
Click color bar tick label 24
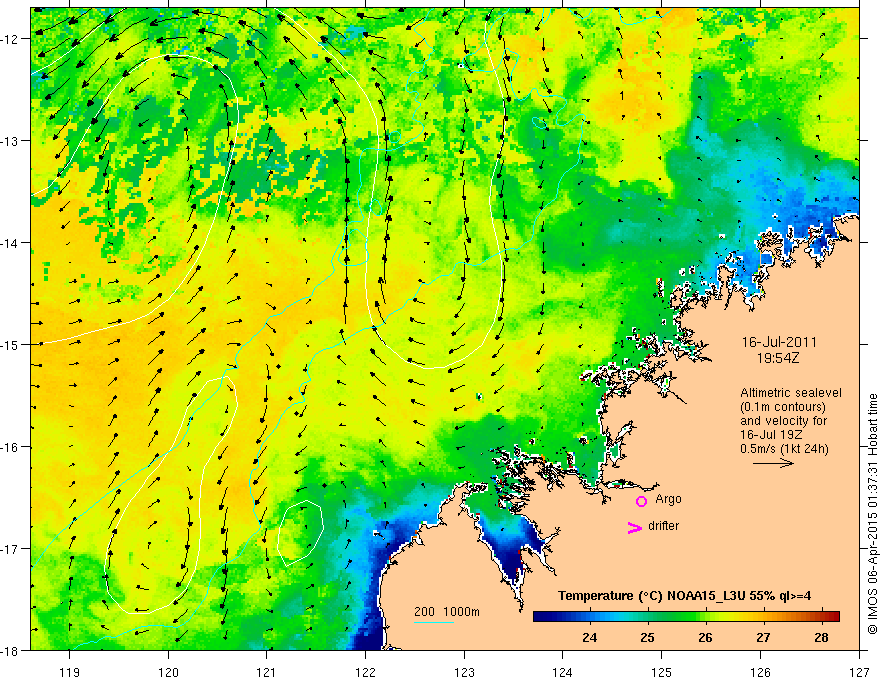pyautogui.click(x=589, y=637)
